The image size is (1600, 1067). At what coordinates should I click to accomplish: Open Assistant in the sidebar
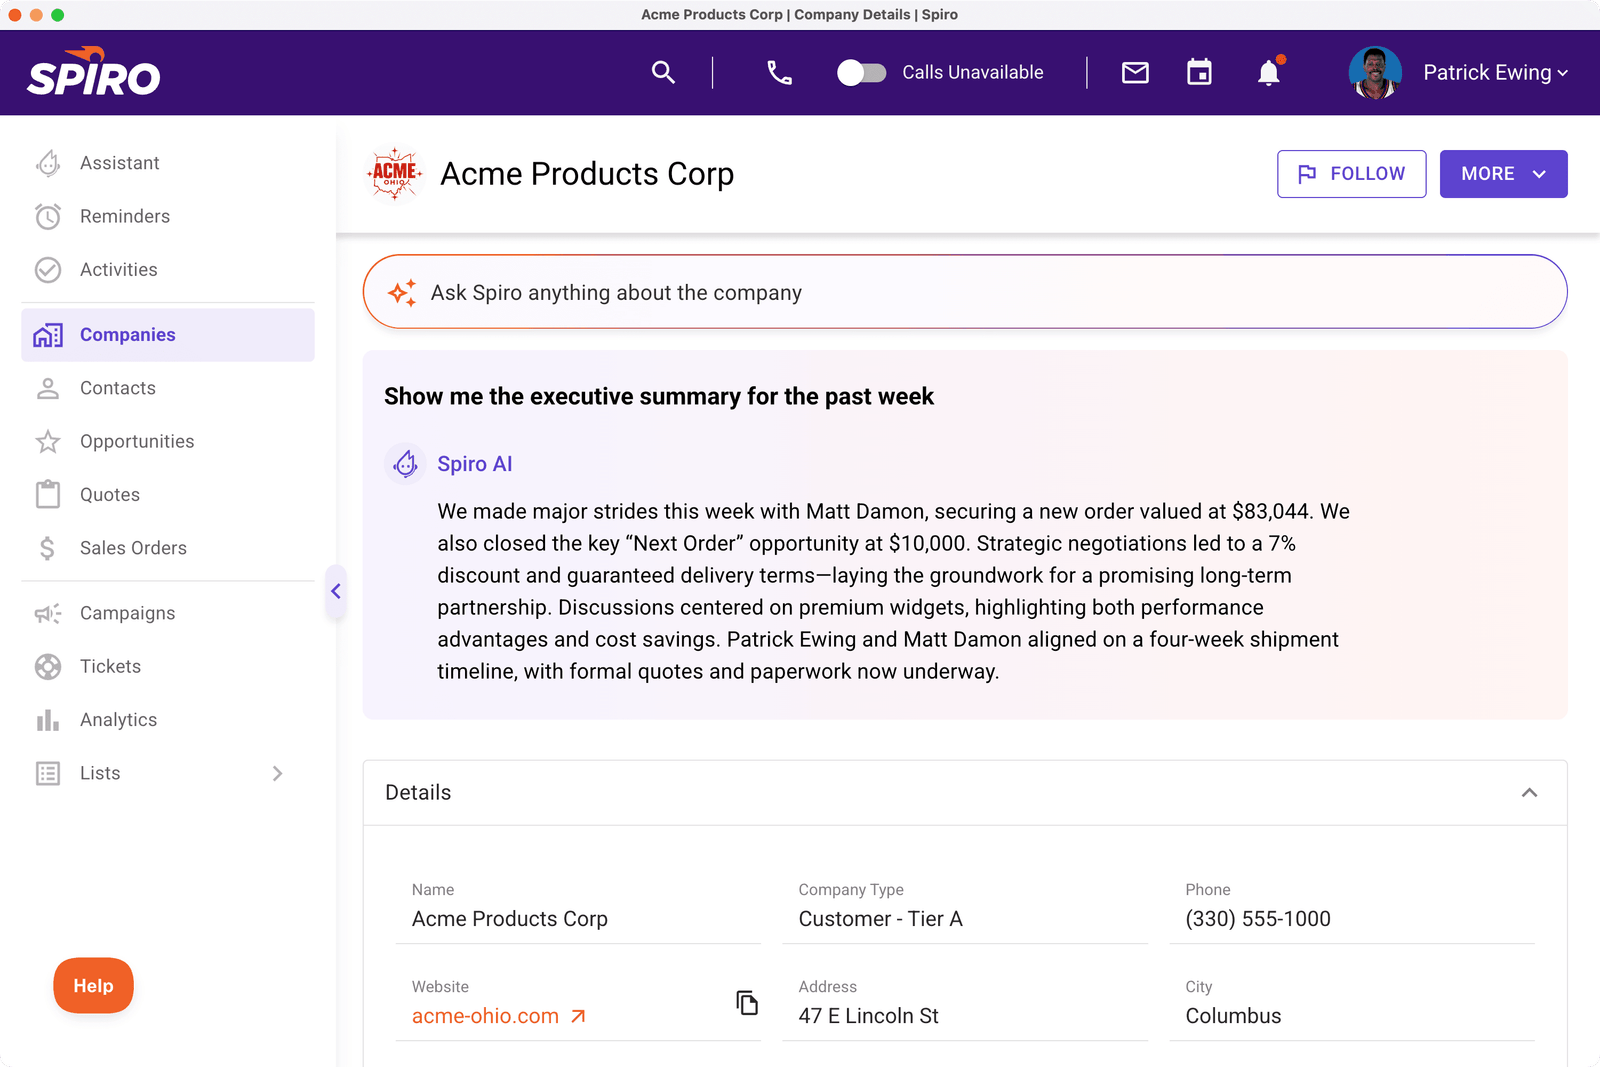168,163
